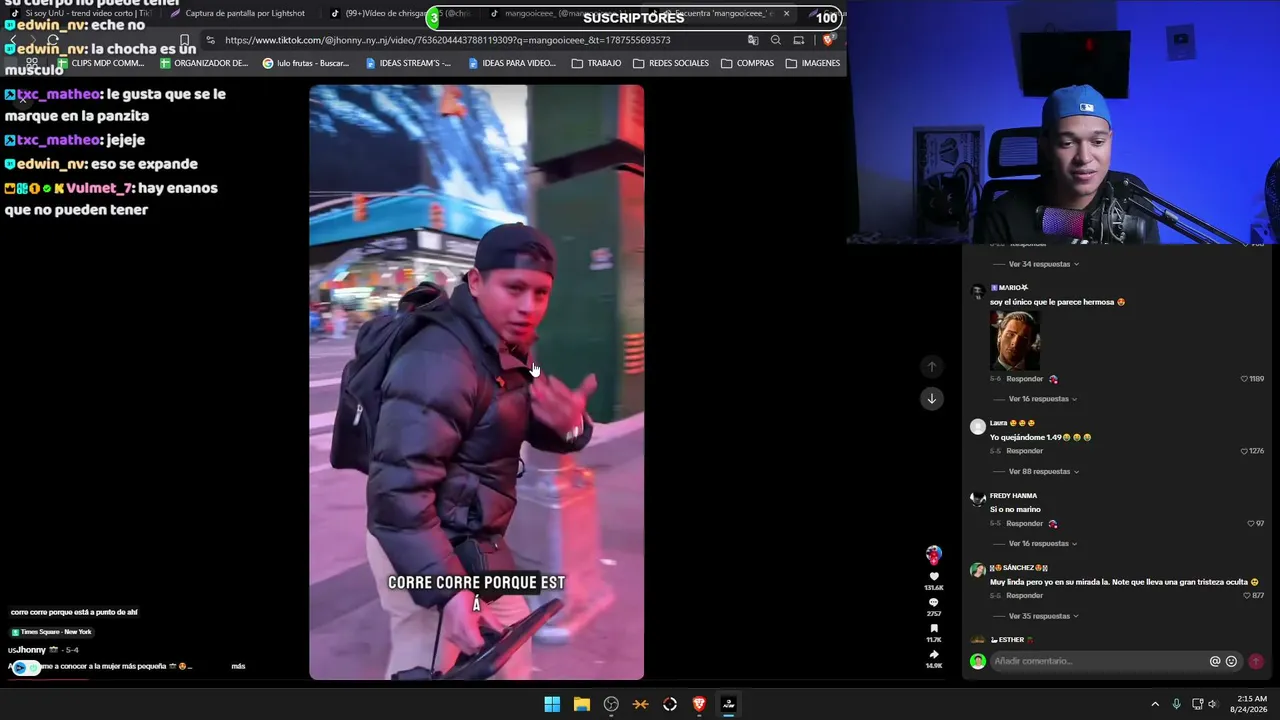Expand 'Ver 34 respuestas' replies

(1043, 264)
